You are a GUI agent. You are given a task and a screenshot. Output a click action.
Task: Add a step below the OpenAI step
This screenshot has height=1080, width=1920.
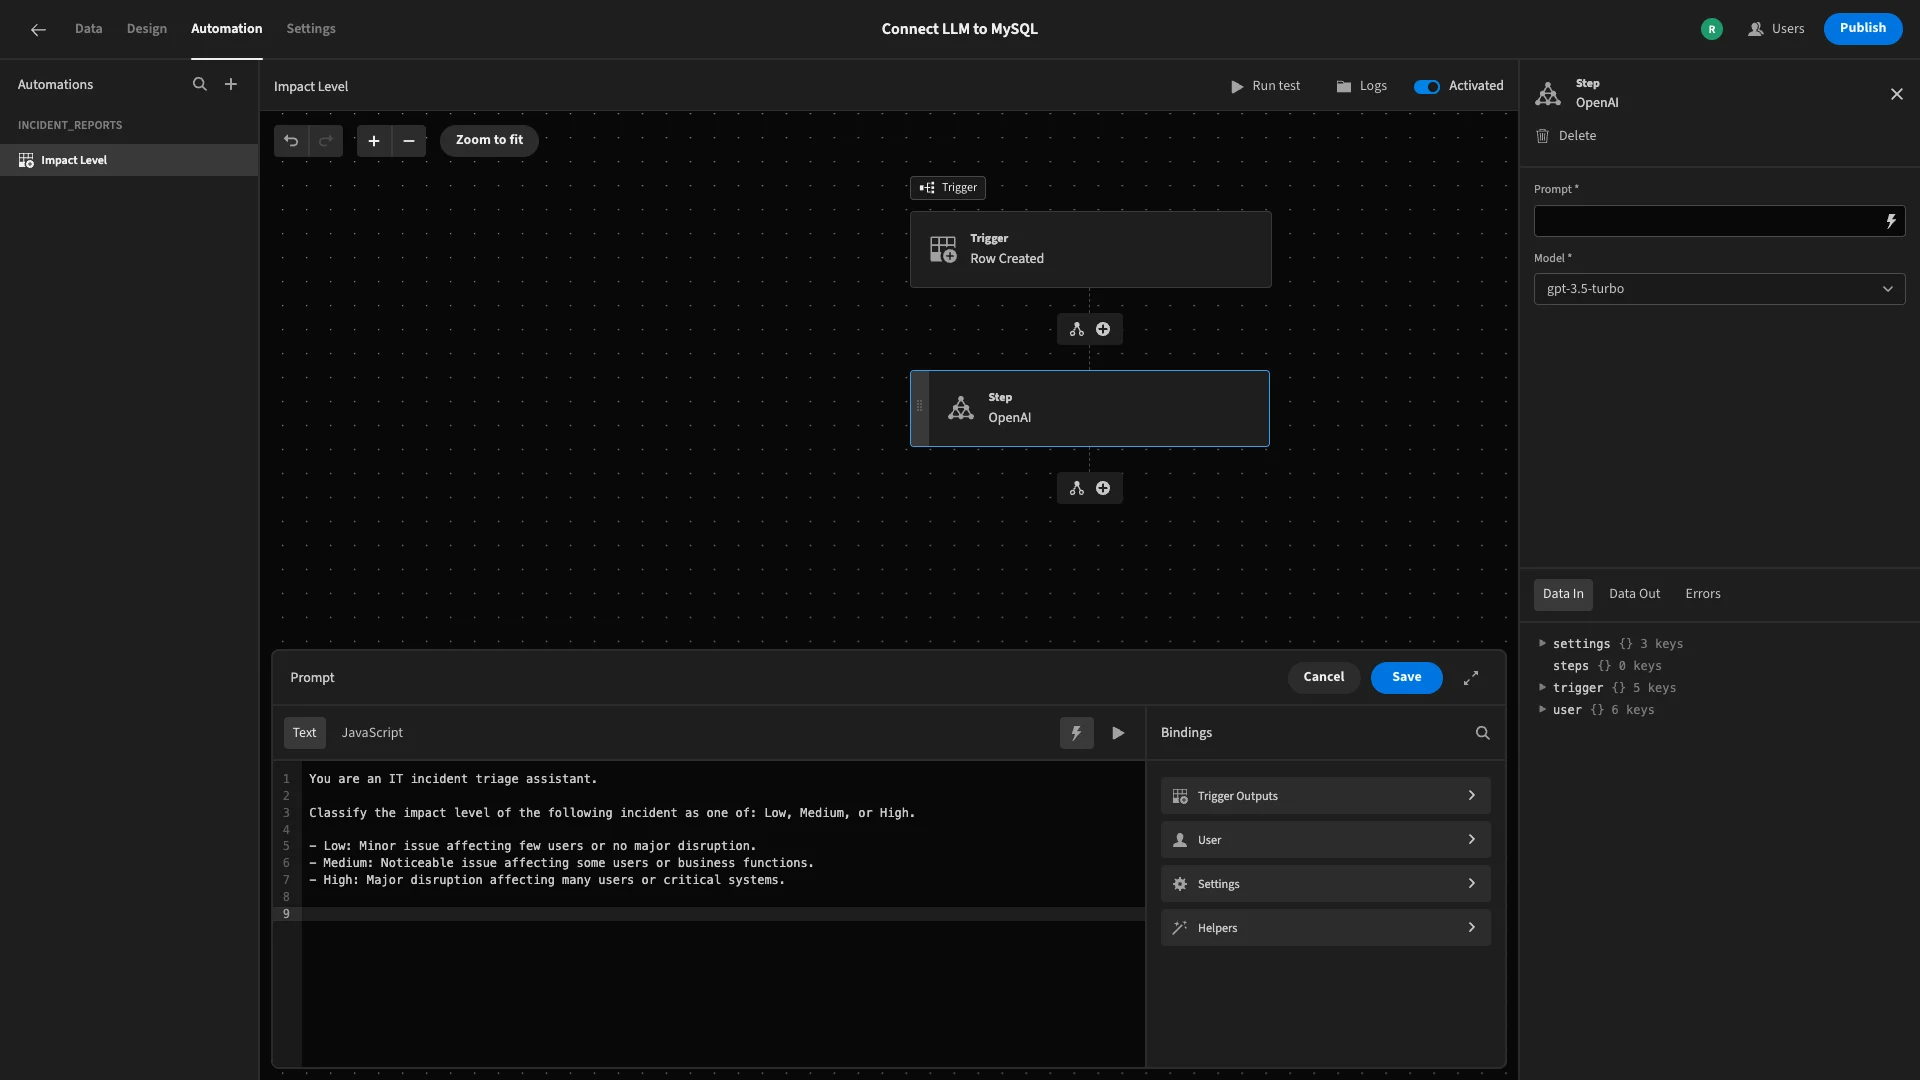(1103, 488)
